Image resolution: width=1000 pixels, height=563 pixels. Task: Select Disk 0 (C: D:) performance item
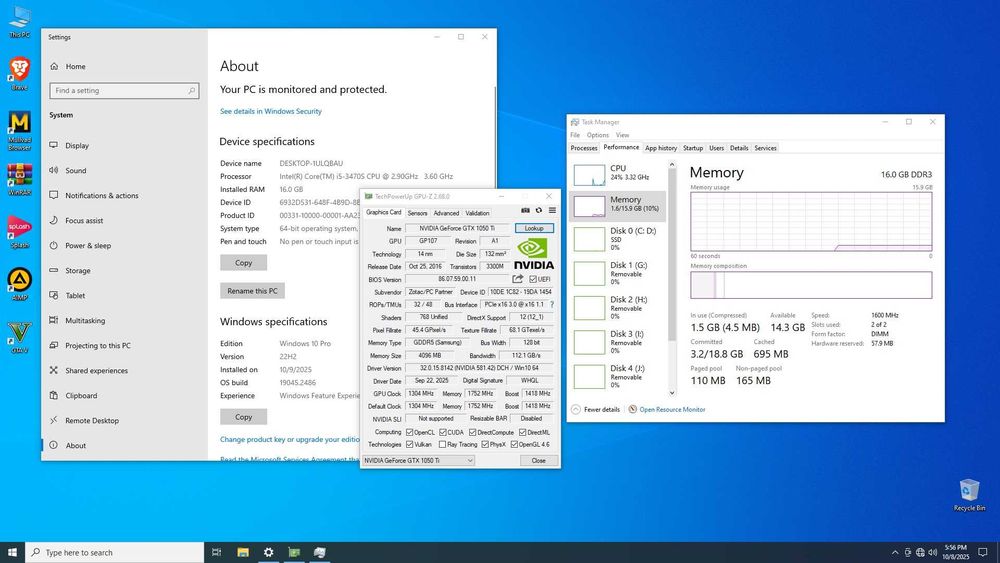[617, 239]
